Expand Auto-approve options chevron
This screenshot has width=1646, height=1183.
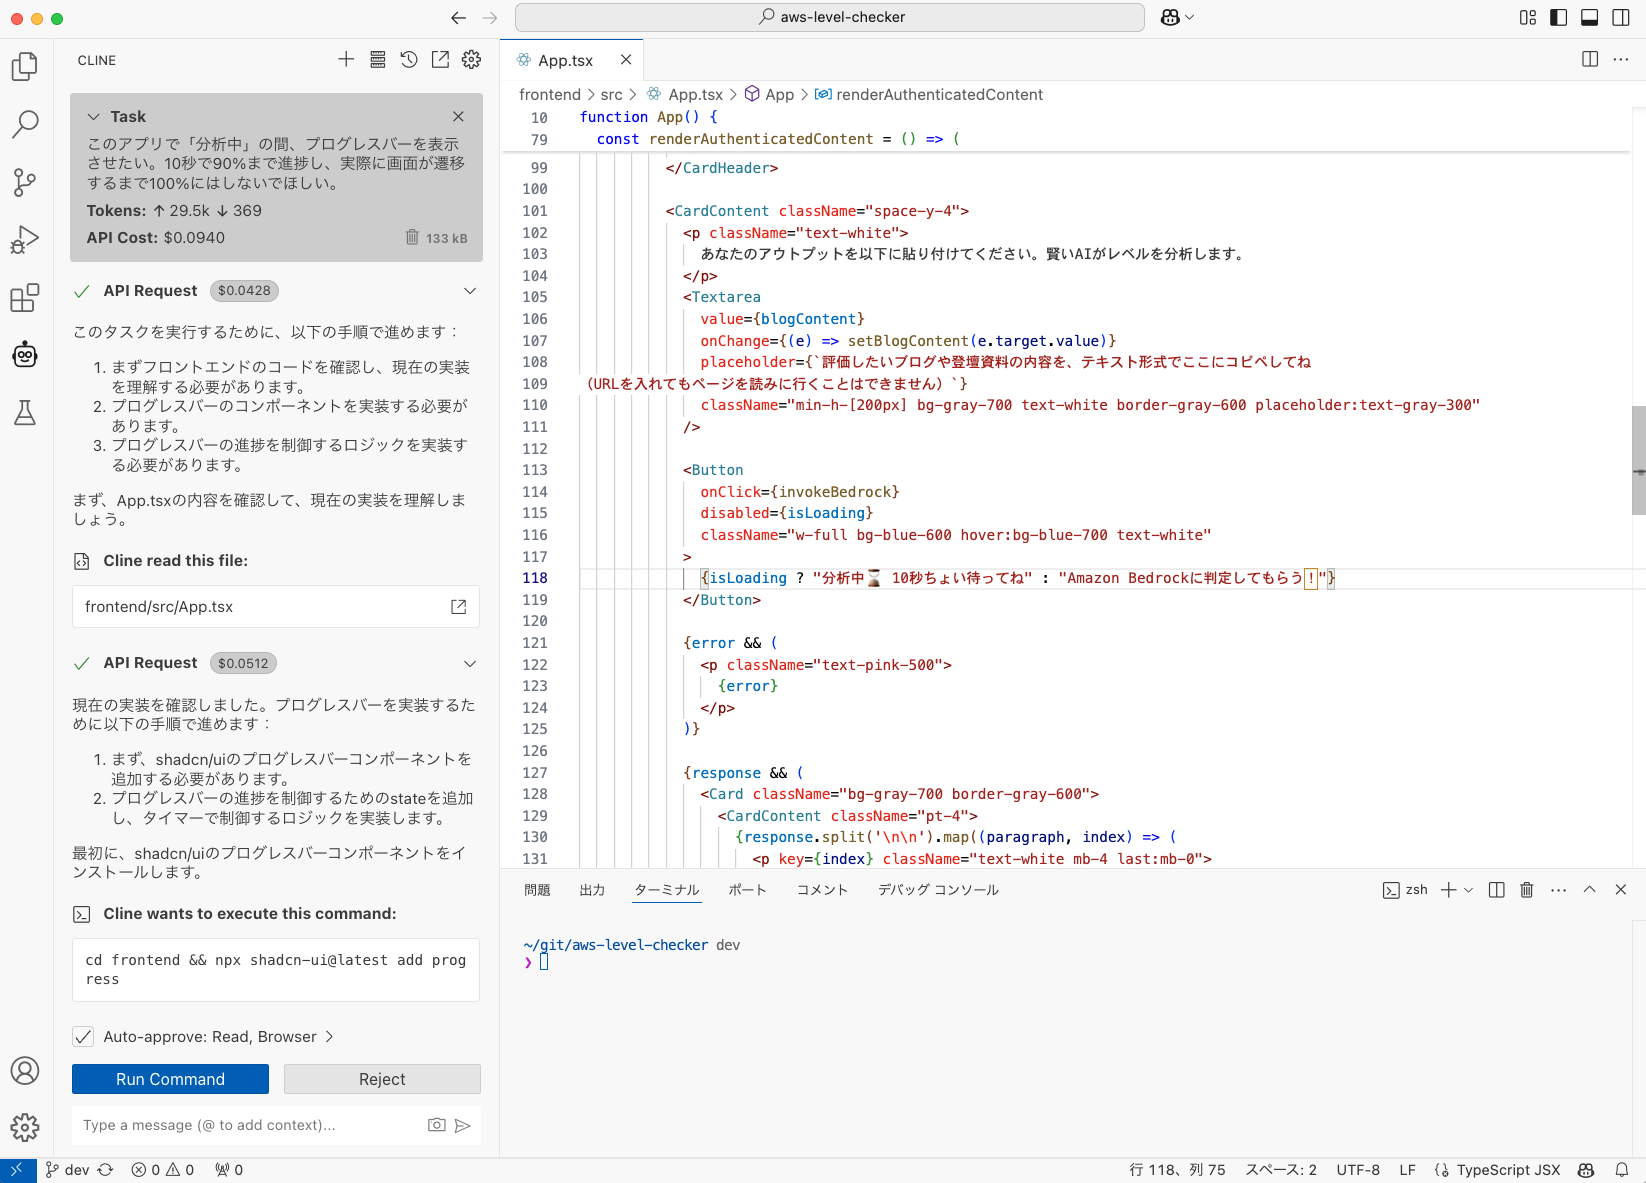(x=330, y=1037)
